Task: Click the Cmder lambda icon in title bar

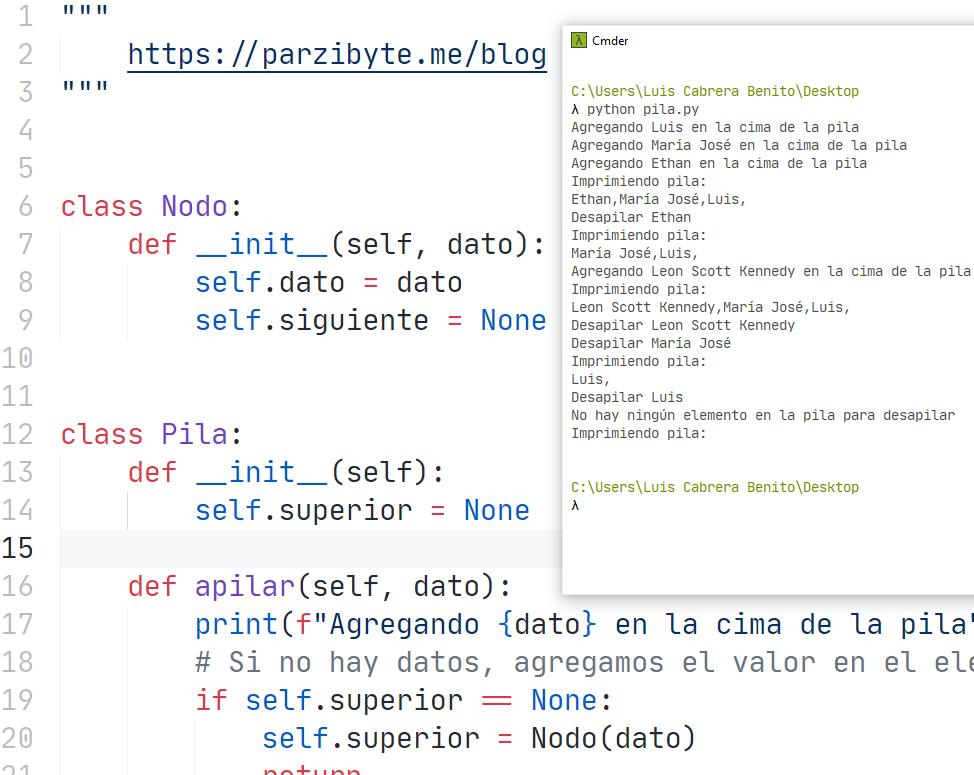Action: click(x=578, y=40)
